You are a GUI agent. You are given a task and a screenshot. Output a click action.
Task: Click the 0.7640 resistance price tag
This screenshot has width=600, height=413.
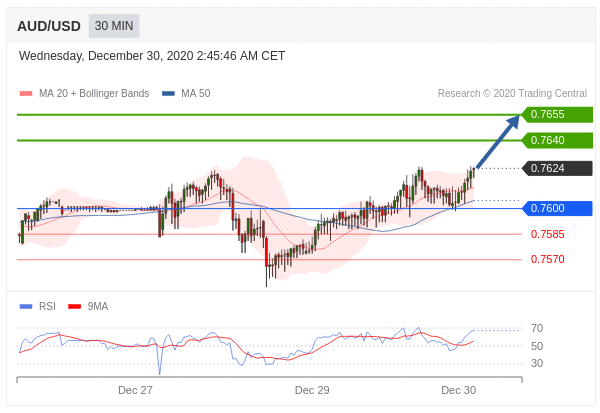[558, 140]
